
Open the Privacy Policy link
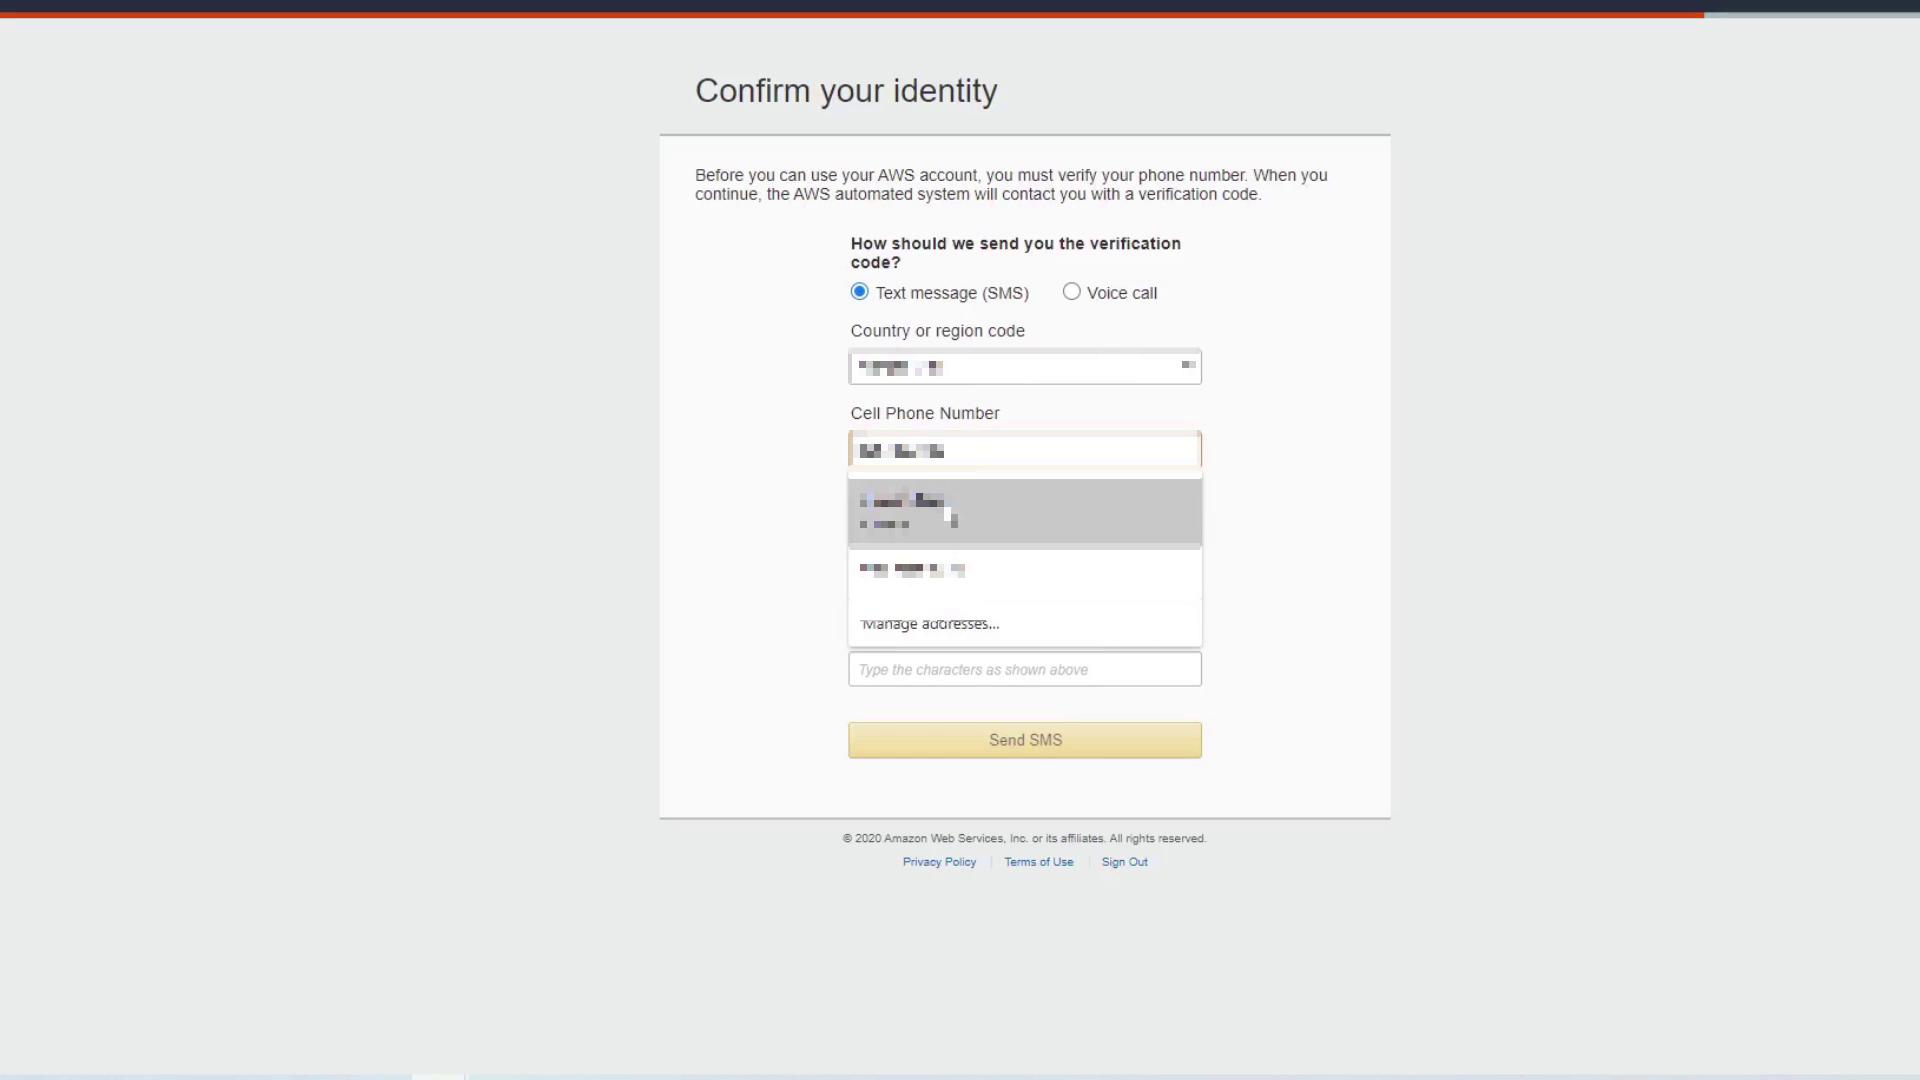939,862
